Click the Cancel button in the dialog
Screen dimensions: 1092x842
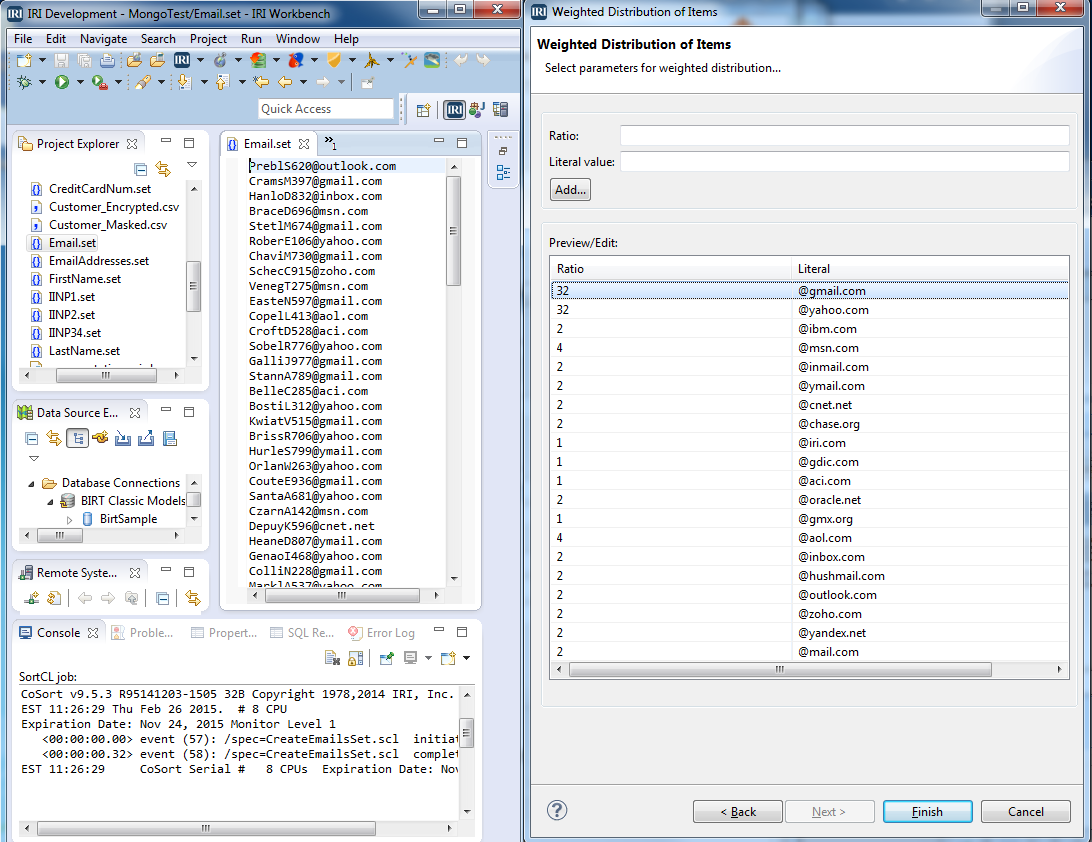(1025, 811)
